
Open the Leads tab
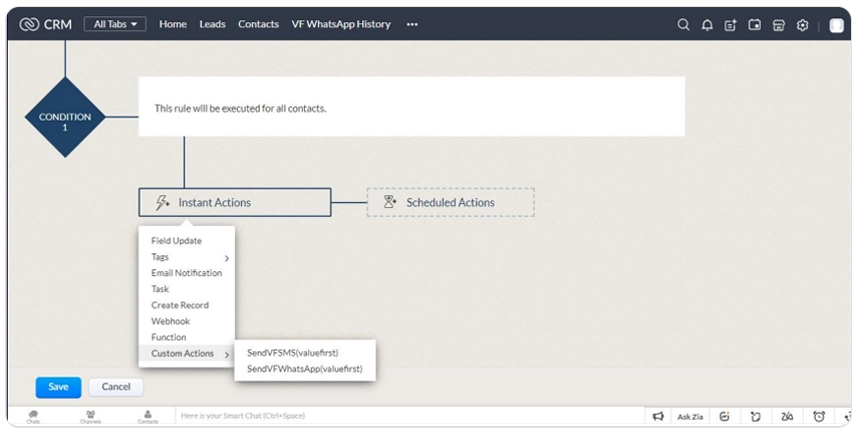pyautogui.click(x=212, y=24)
